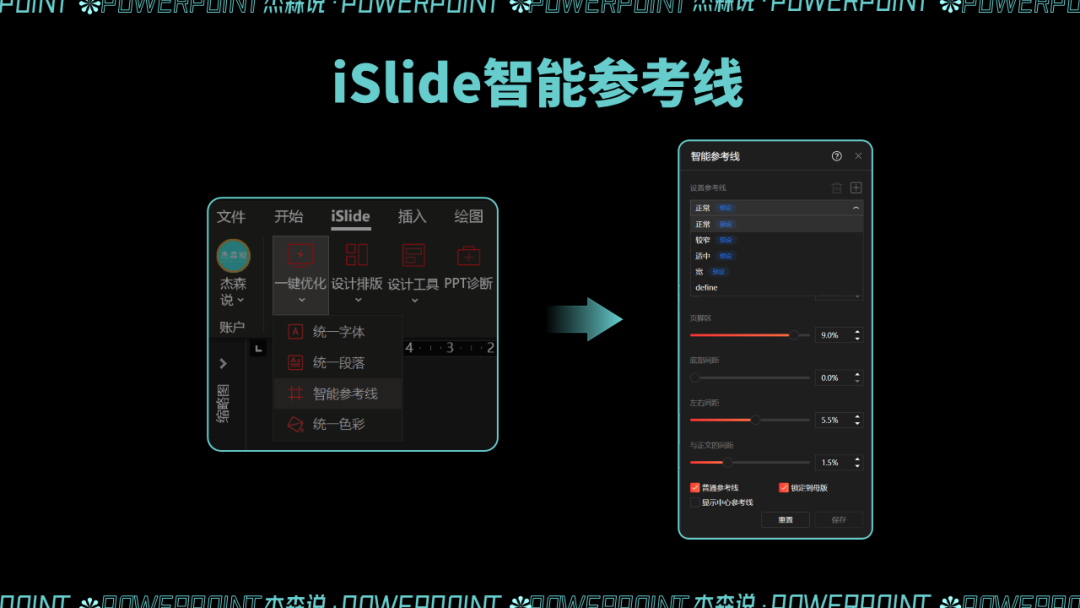The height and width of the screenshot is (608, 1080).
Task: Switch to the 开始 tab
Action: (288, 216)
